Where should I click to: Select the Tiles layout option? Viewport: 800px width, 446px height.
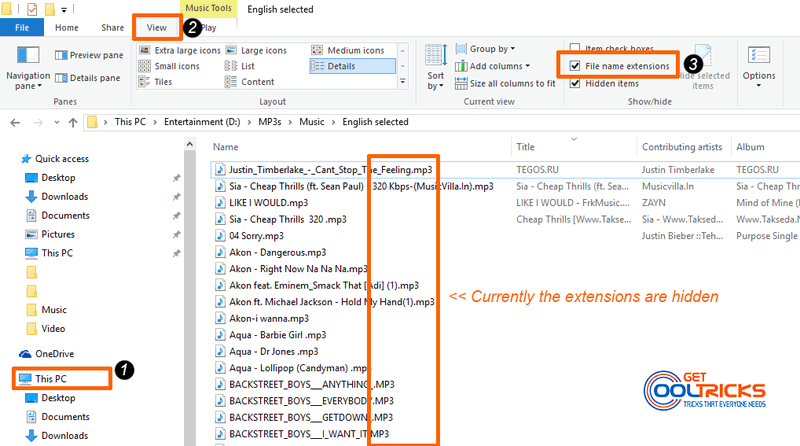(156, 82)
